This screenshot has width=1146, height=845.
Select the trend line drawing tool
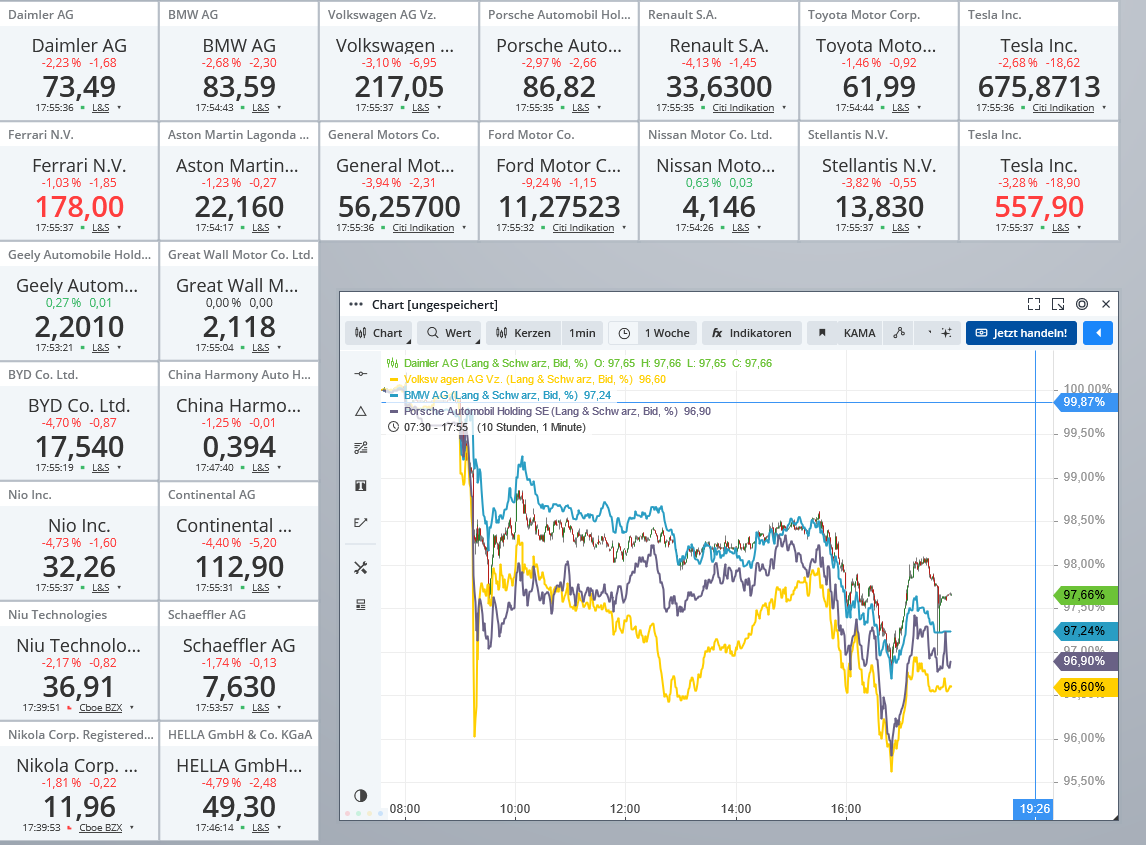point(361,373)
